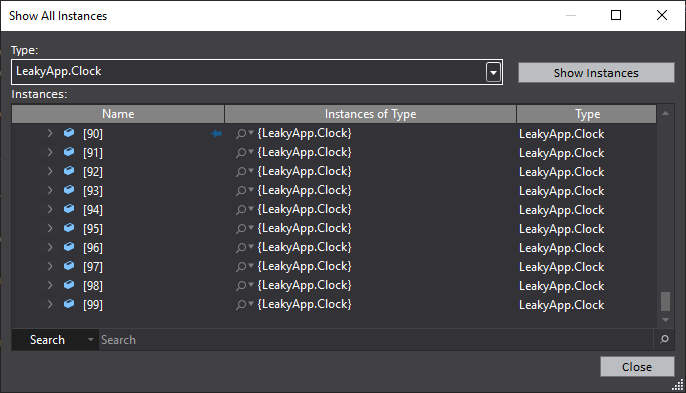This screenshot has width=686, height=393.
Task: Sort by the Name column header
Action: 118,114
